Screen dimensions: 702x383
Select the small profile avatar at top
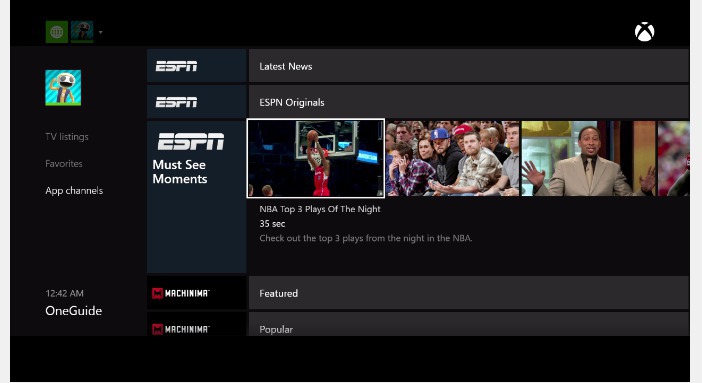[x=82, y=32]
